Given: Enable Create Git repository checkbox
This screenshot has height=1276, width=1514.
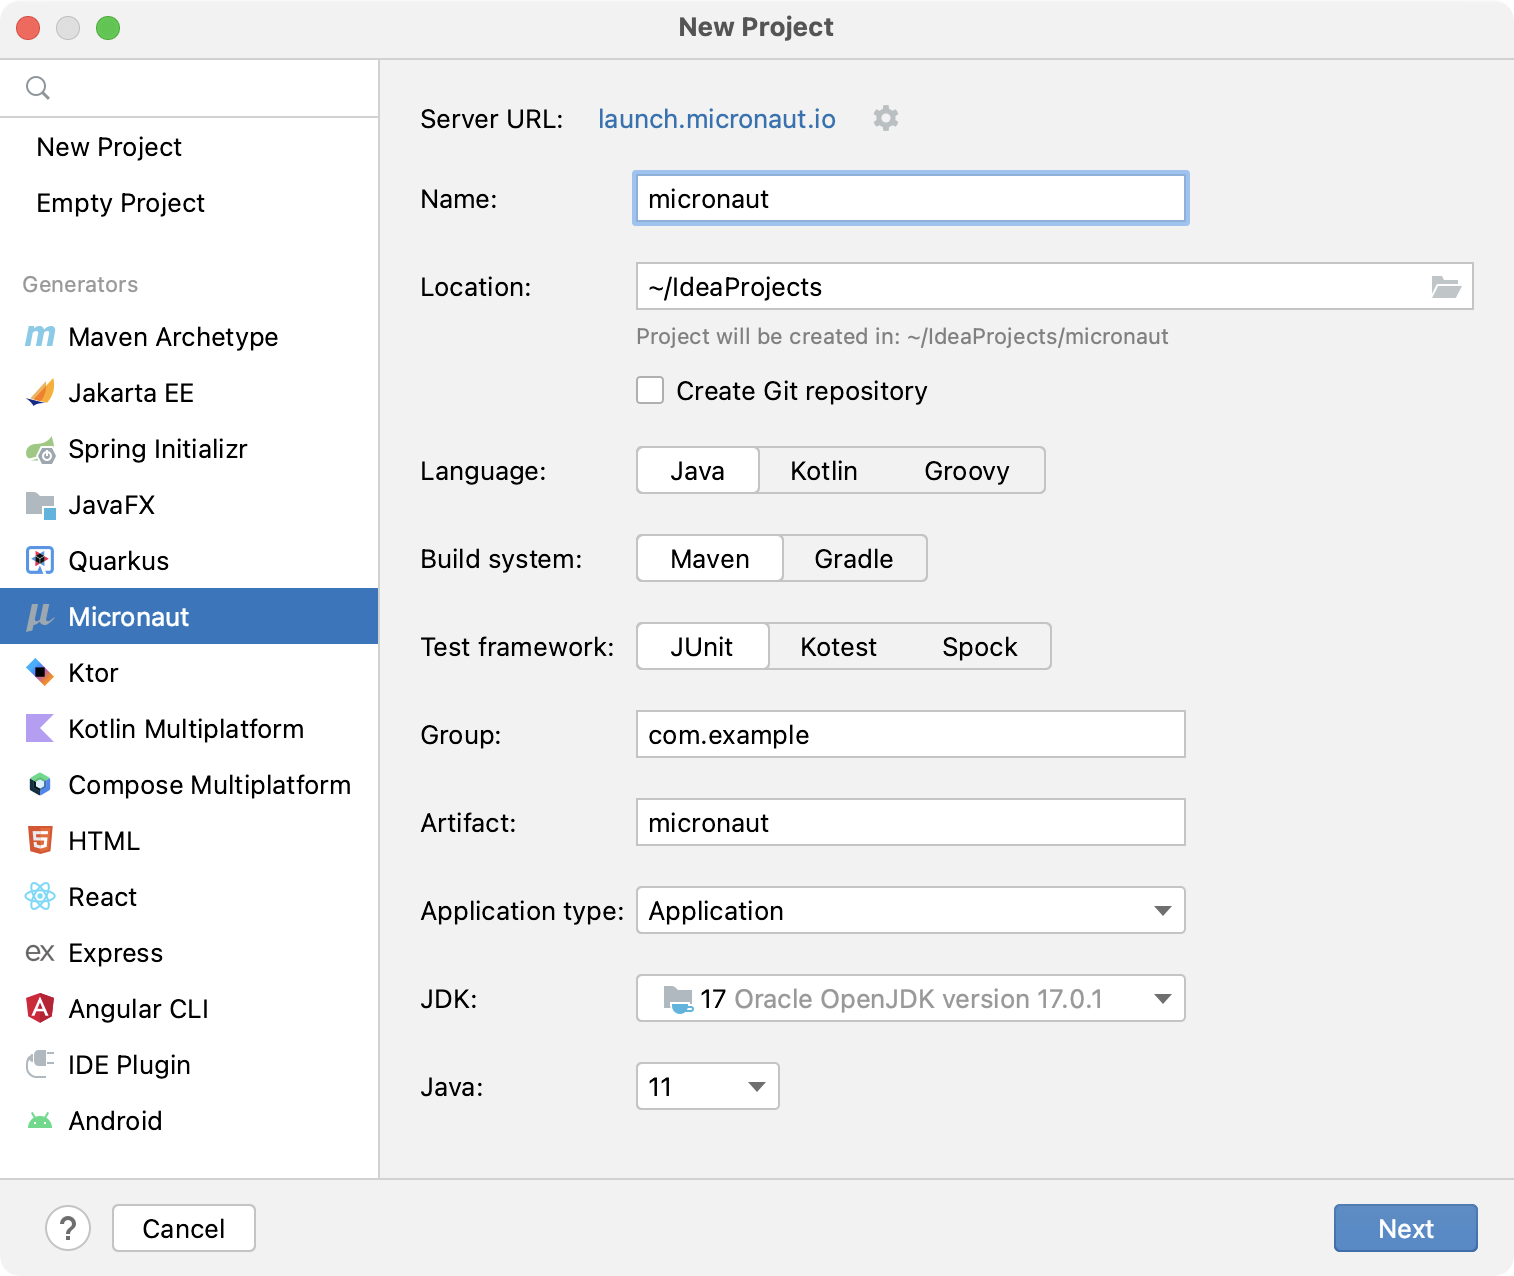Looking at the screenshot, I should point(650,390).
